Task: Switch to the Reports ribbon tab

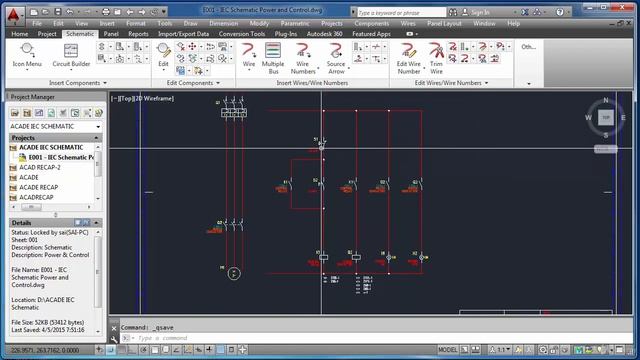Action: point(138,34)
